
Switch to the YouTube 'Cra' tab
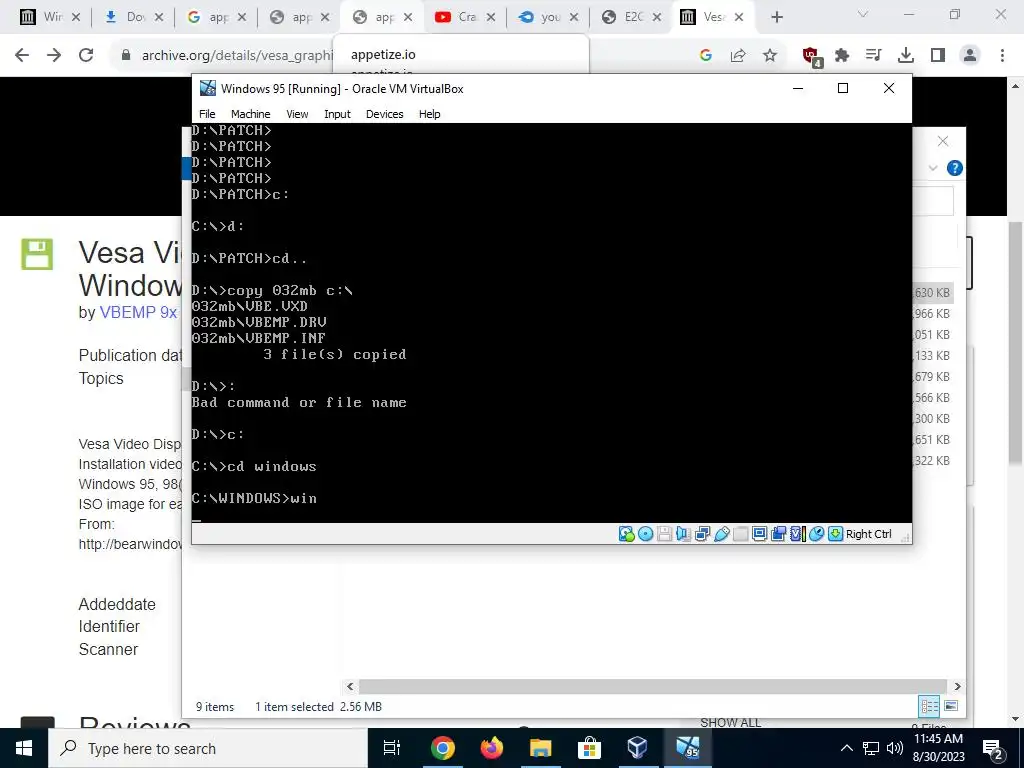(x=455, y=17)
